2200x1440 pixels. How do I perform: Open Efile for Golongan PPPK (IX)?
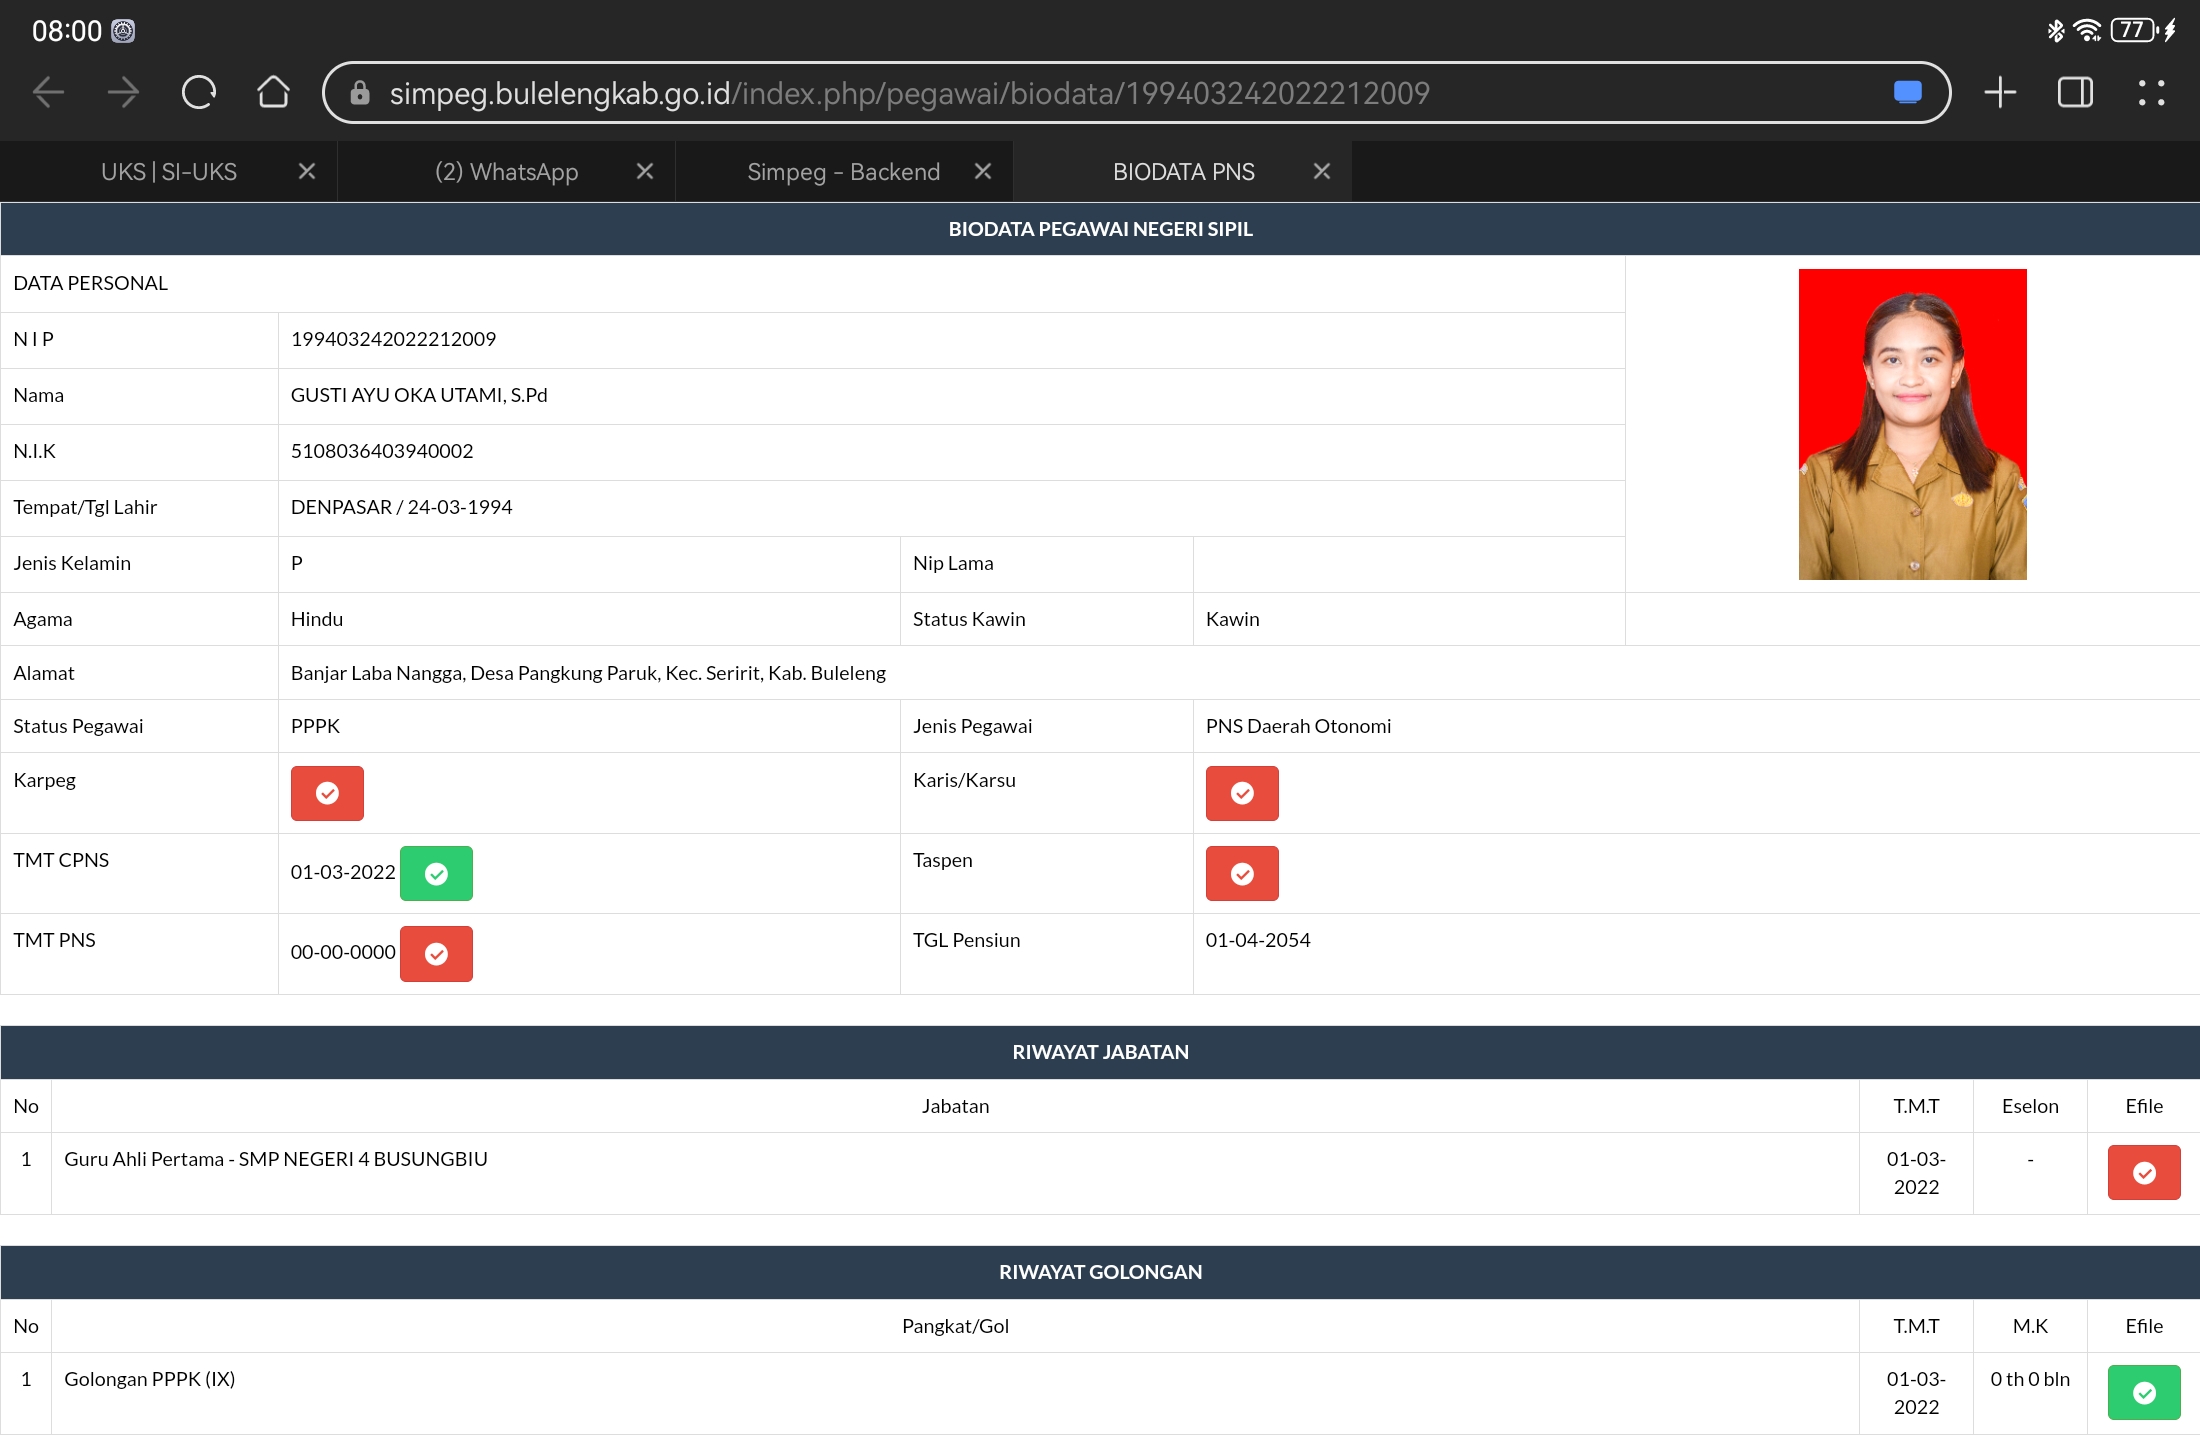pyautogui.click(x=2144, y=1393)
